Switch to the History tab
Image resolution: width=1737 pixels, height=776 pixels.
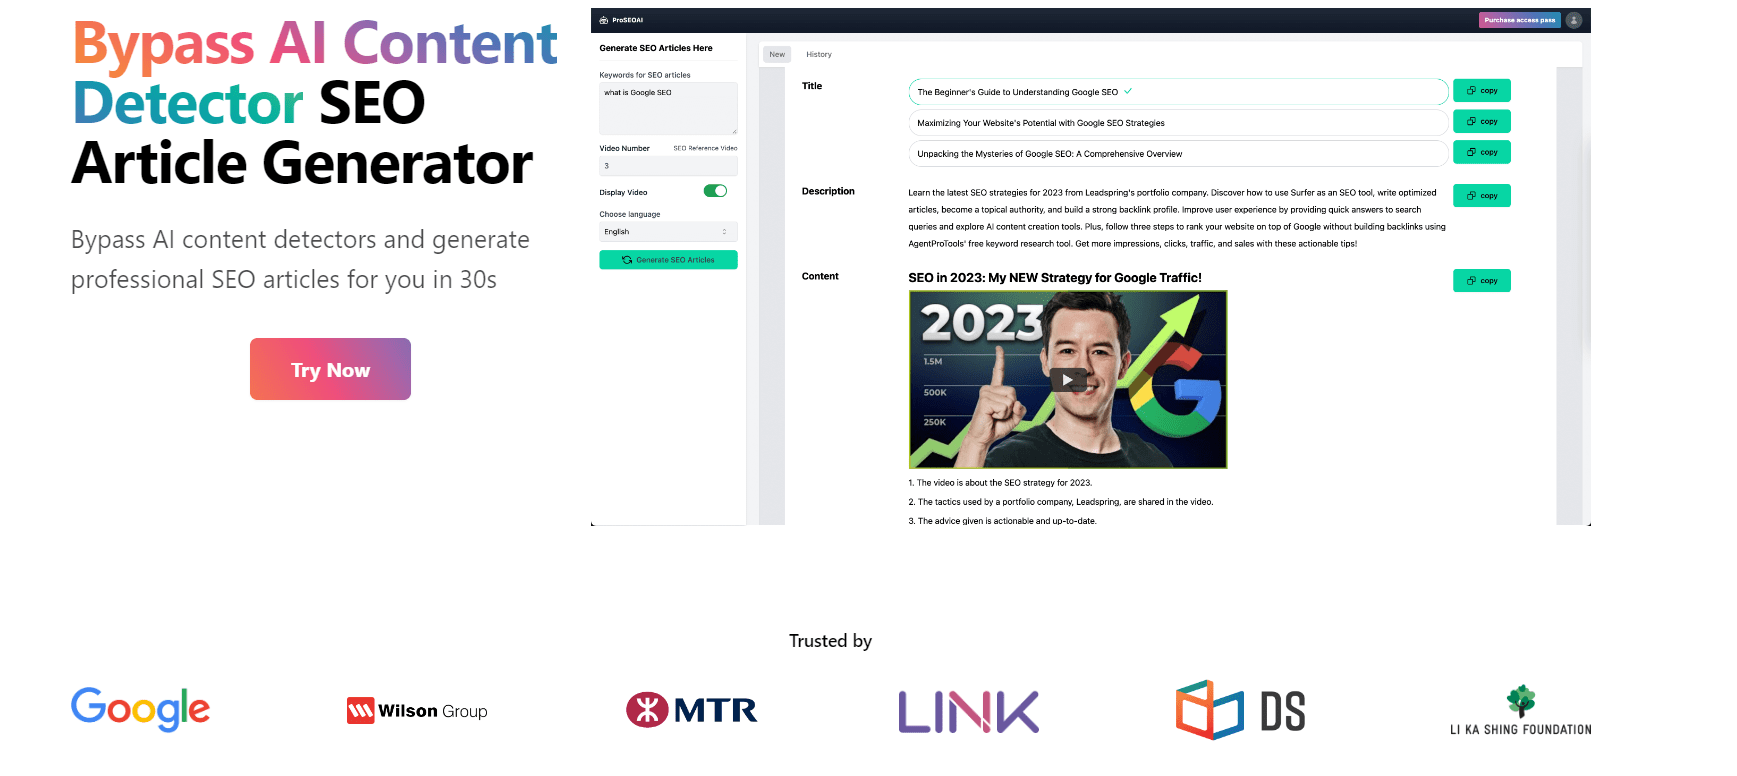click(x=819, y=54)
